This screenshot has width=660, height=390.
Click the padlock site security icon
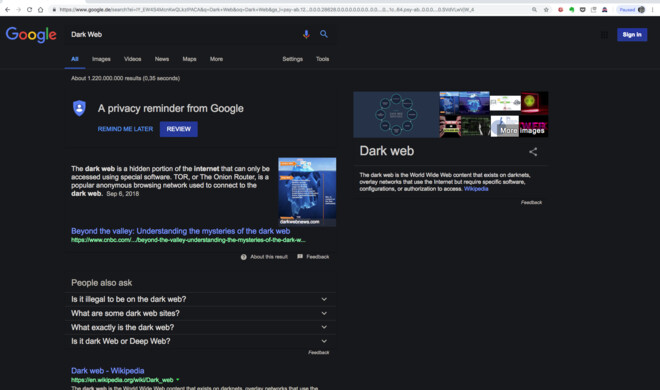pyautogui.click(x=54, y=9)
